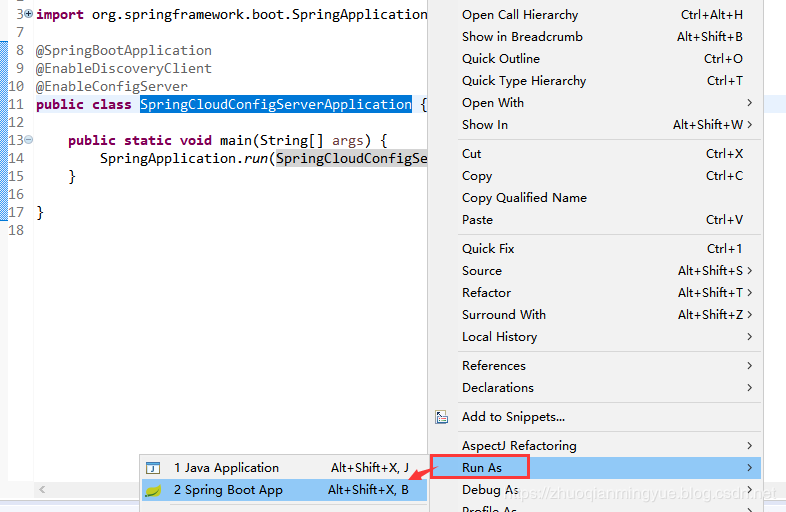Open the Open With submenu
The height and width of the screenshot is (512, 786).
click(596, 103)
